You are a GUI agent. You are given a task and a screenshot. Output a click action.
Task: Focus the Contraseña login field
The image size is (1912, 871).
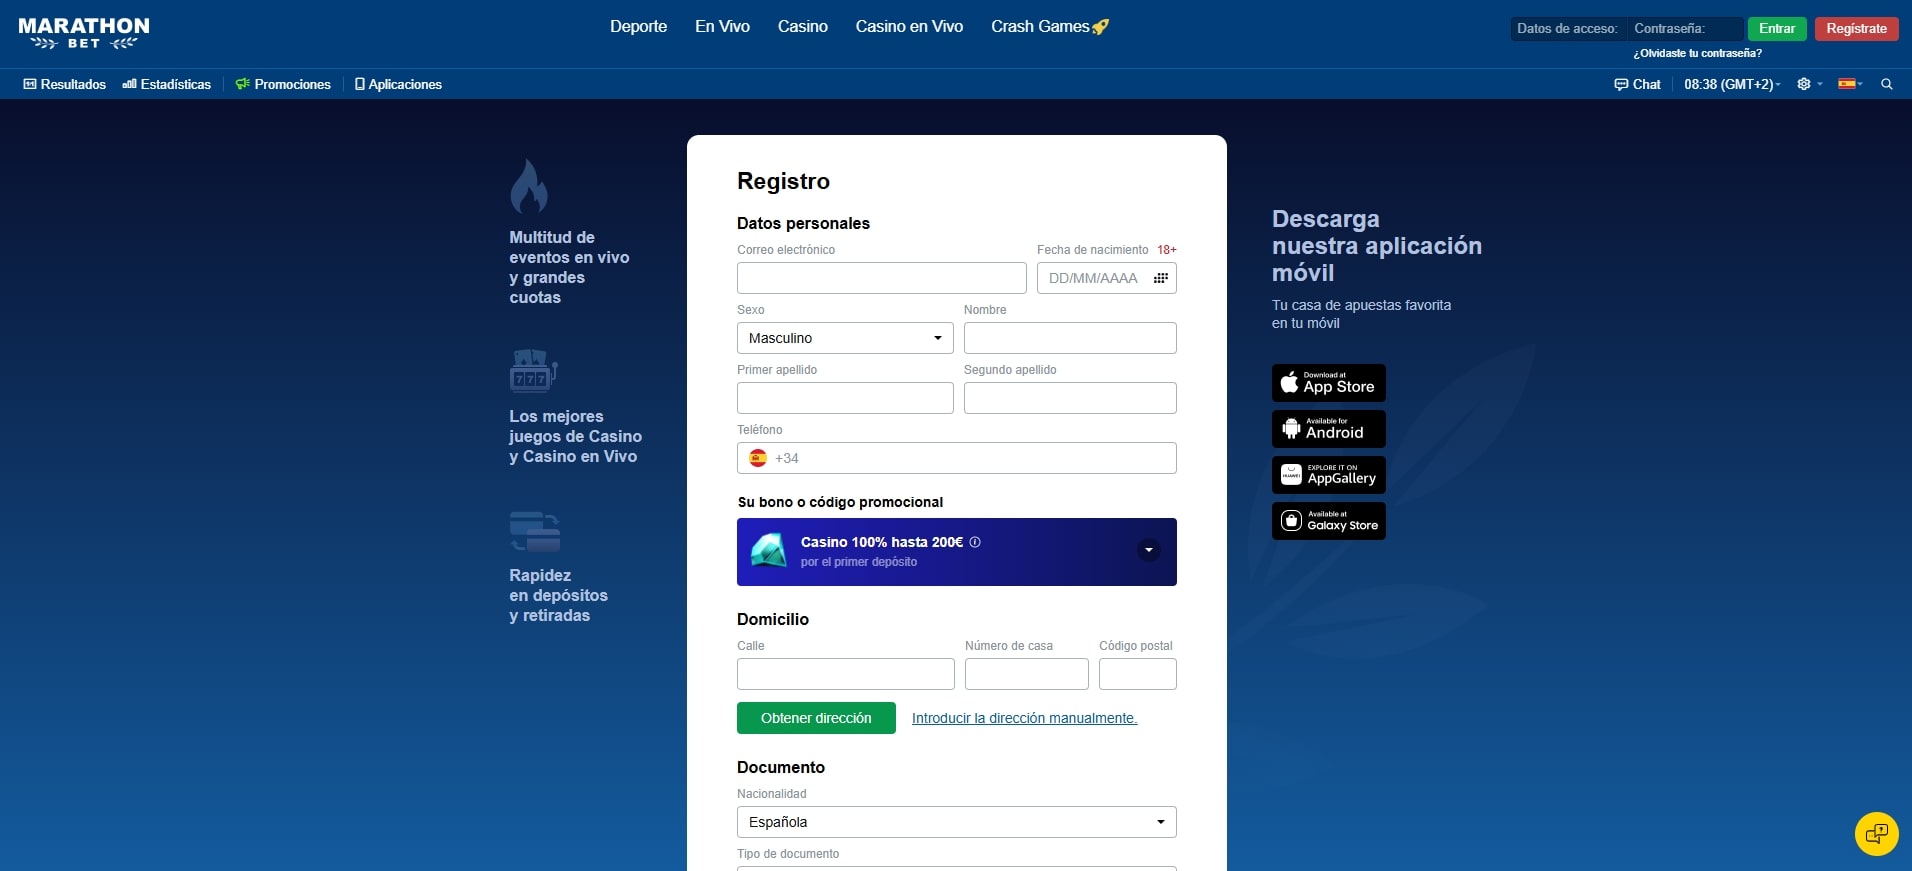(x=1685, y=28)
